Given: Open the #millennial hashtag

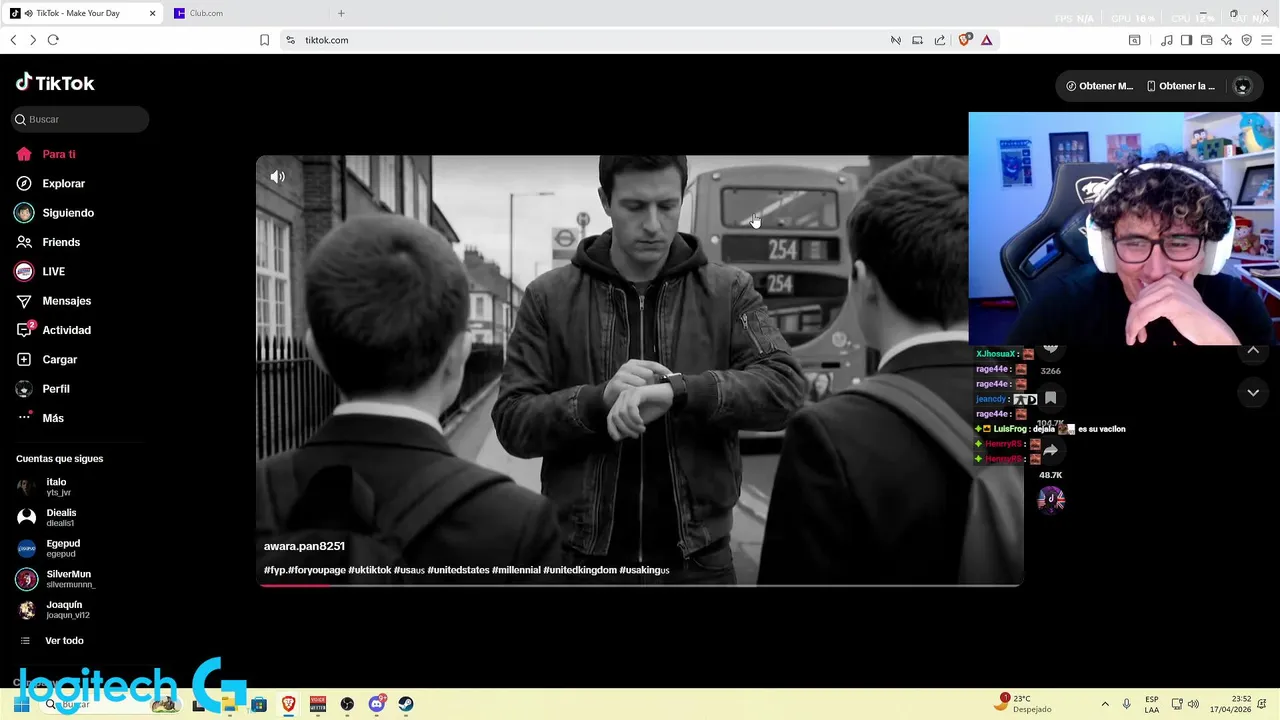Looking at the screenshot, I should 516,570.
